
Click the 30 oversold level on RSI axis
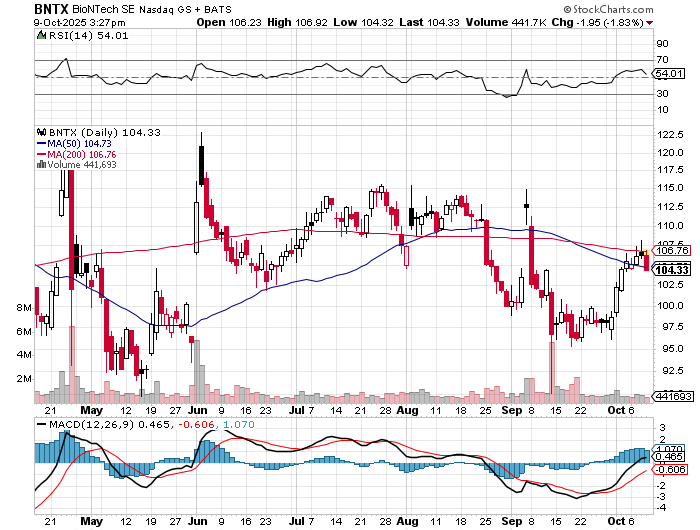[x=662, y=93]
